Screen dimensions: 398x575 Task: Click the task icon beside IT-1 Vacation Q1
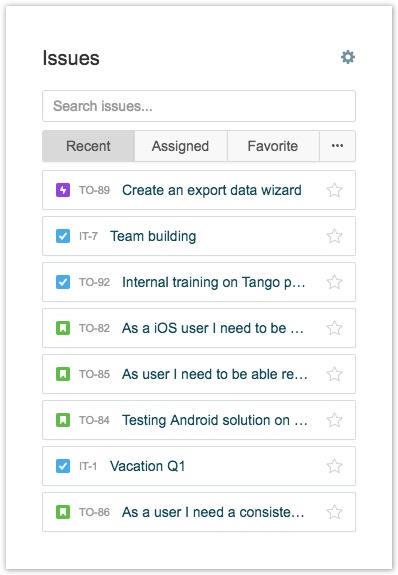click(x=63, y=466)
